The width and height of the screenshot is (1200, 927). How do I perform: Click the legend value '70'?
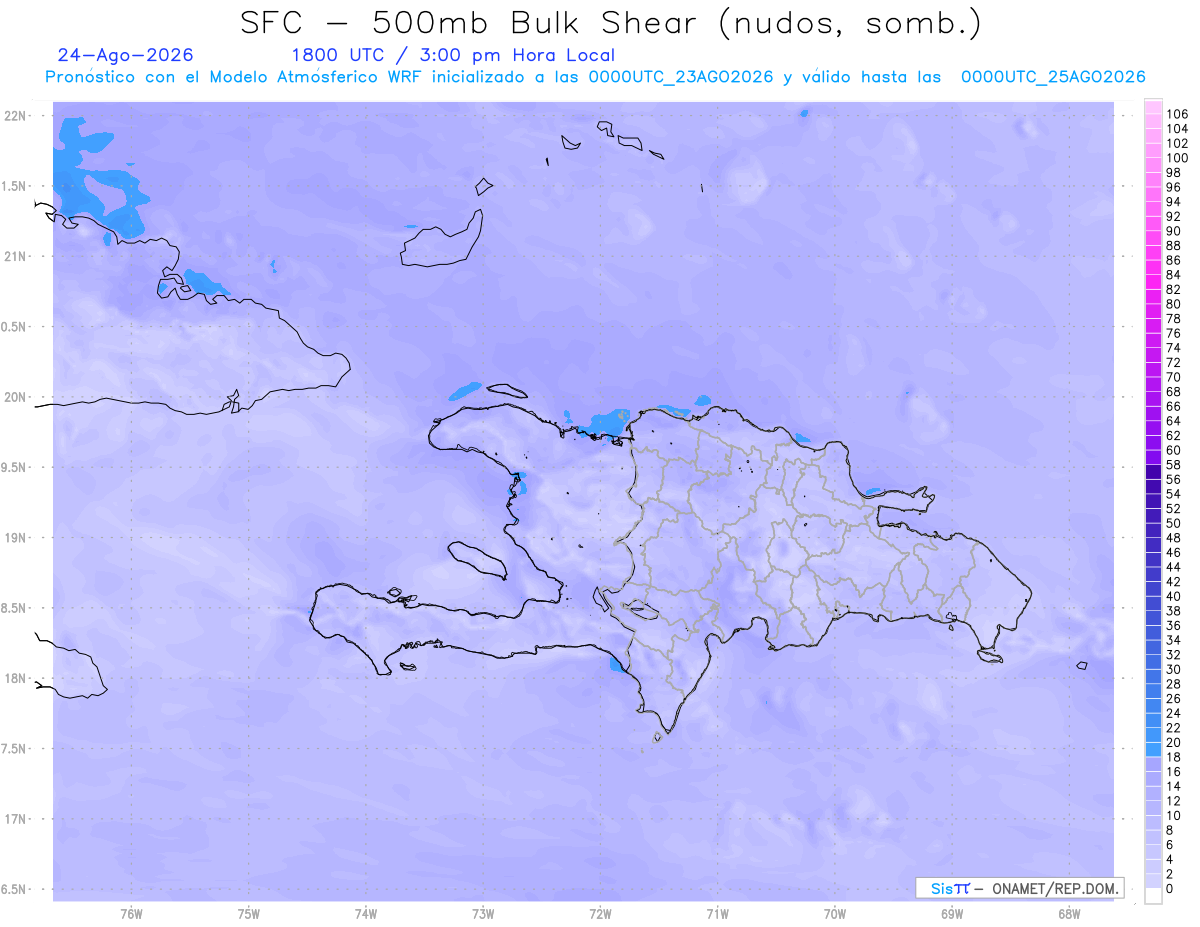tap(1174, 377)
